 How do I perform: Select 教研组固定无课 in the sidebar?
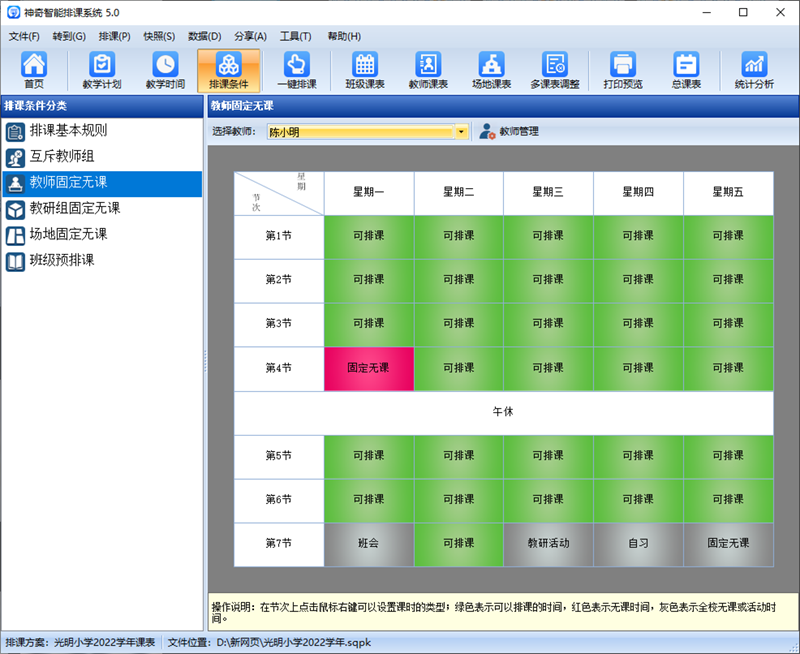102,209
